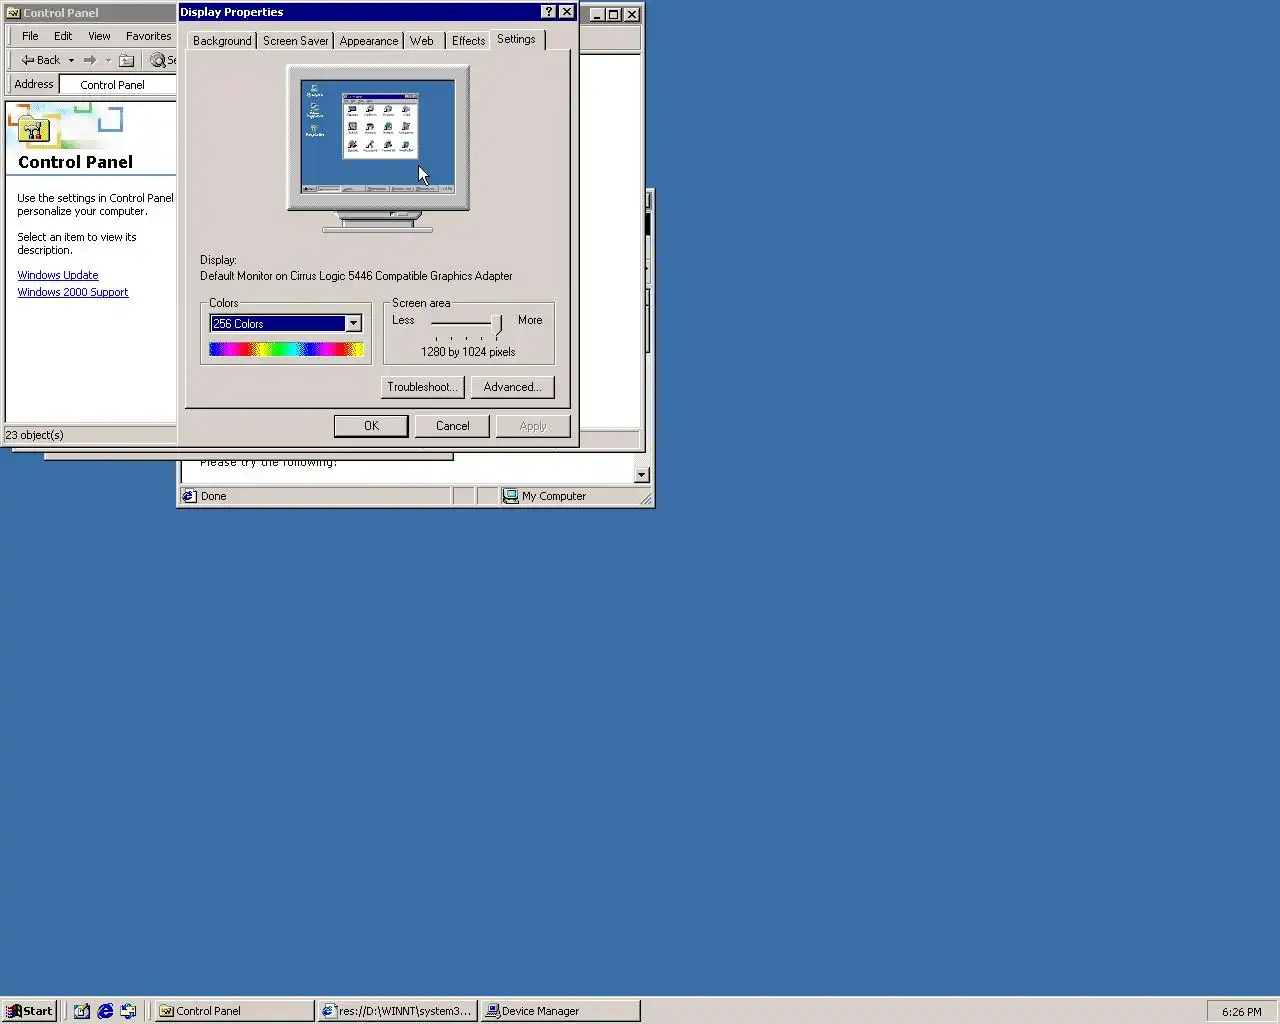Click the Up folder icon in Control Panel

(x=127, y=60)
